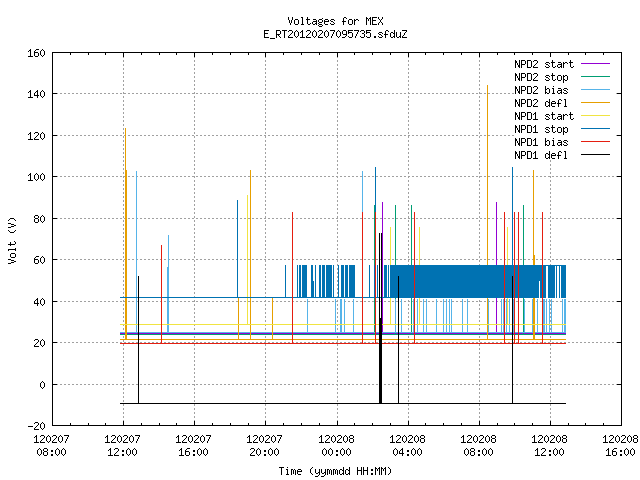Screen dimensions: 640x480
Task: Click the '120207 08:00' x-axis tick label
Action: 51,446
